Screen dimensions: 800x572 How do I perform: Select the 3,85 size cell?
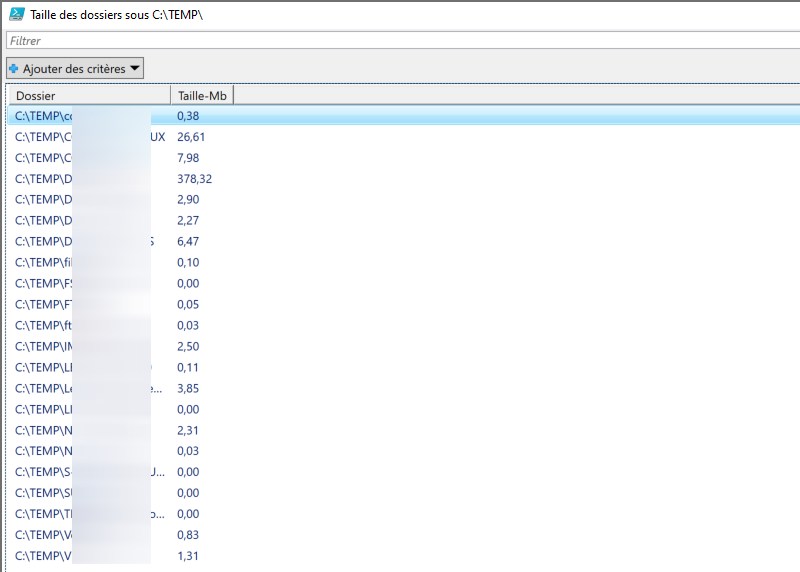[188, 388]
